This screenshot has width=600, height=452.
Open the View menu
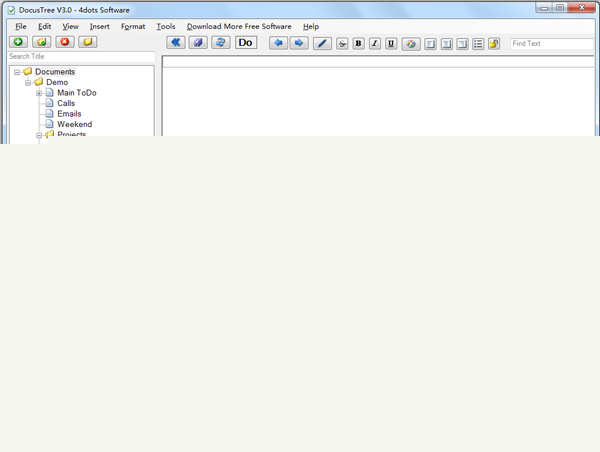pyautogui.click(x=70, y=26)
